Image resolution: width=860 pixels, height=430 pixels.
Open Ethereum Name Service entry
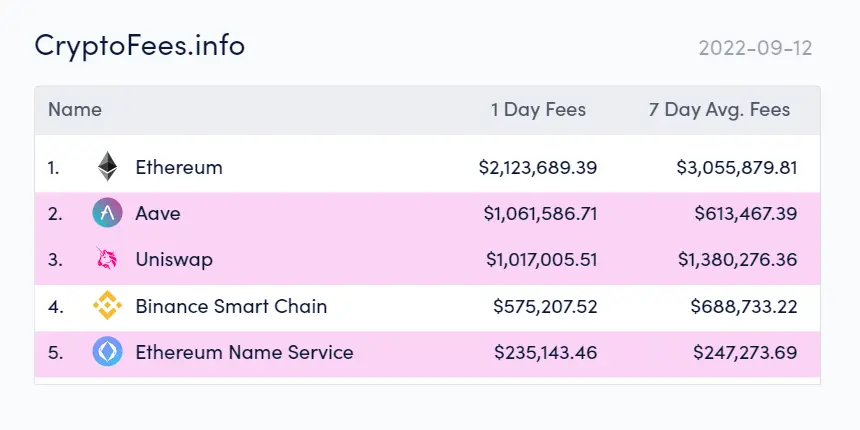(244, 352)
